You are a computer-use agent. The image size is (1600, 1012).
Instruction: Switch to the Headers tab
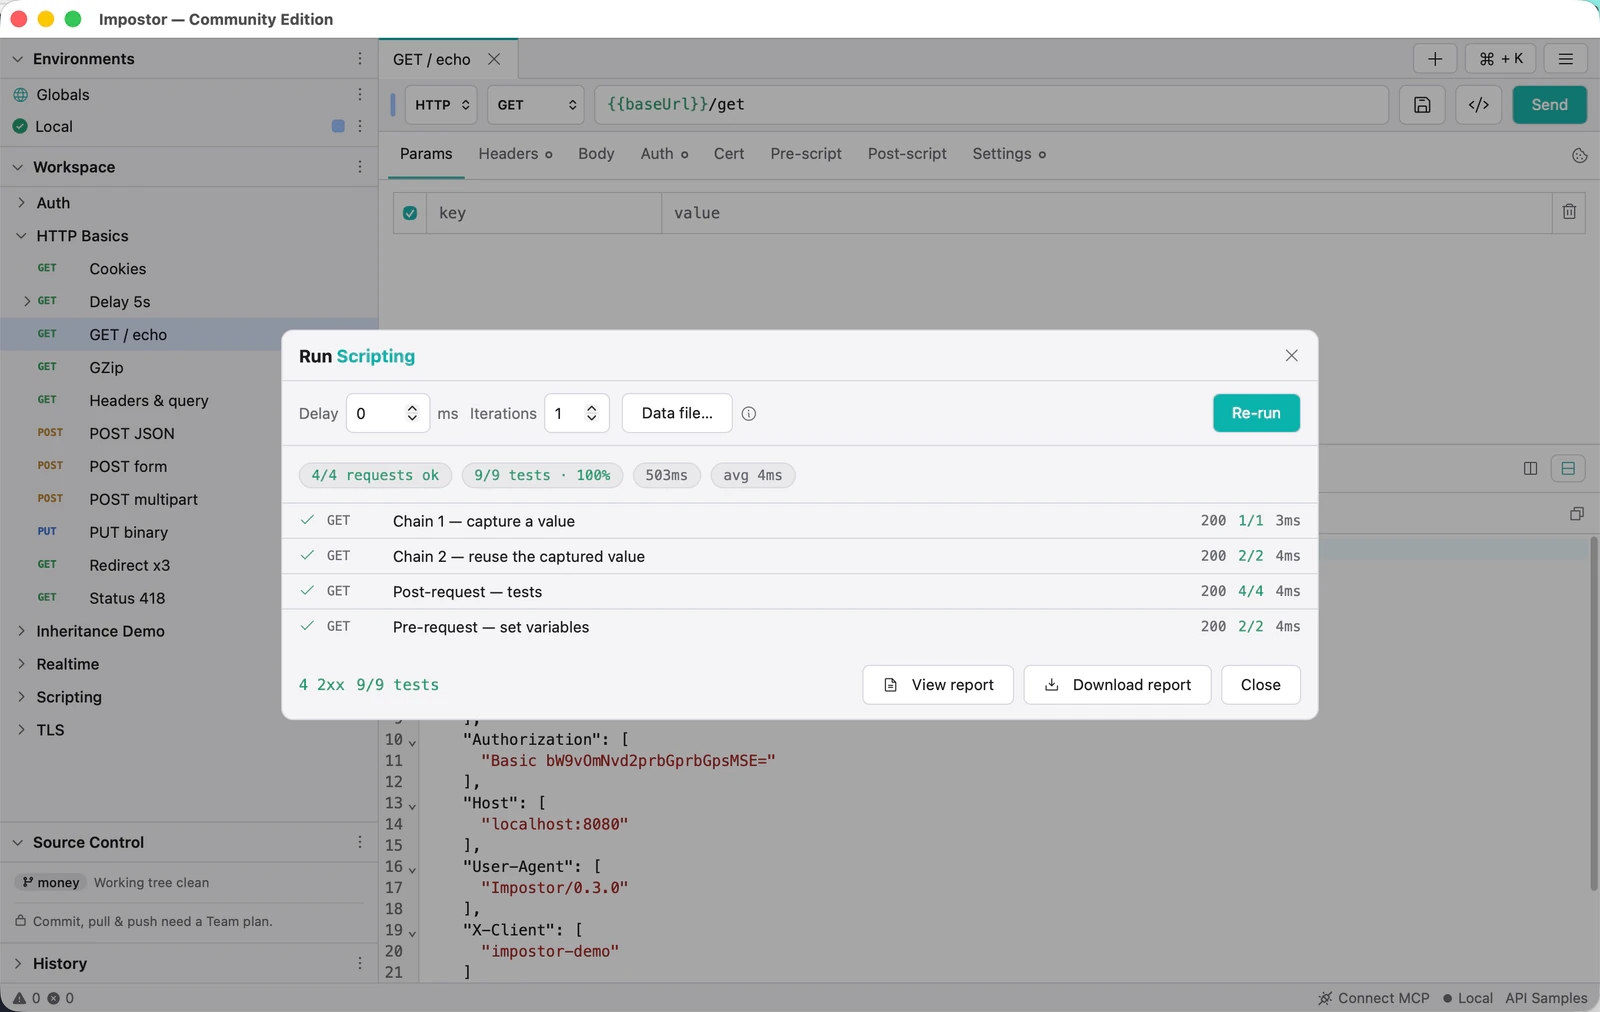pos(515,154)
